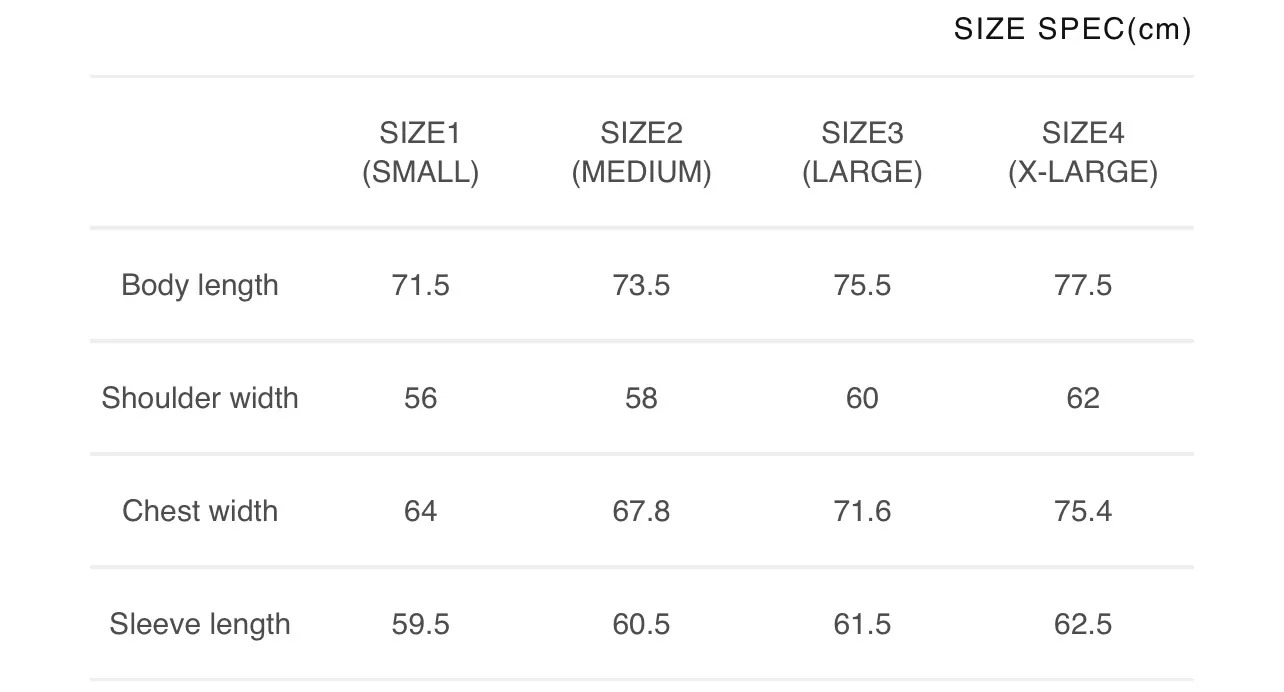
Task: Select the Shoulder width row label
Action: [200, 398]
